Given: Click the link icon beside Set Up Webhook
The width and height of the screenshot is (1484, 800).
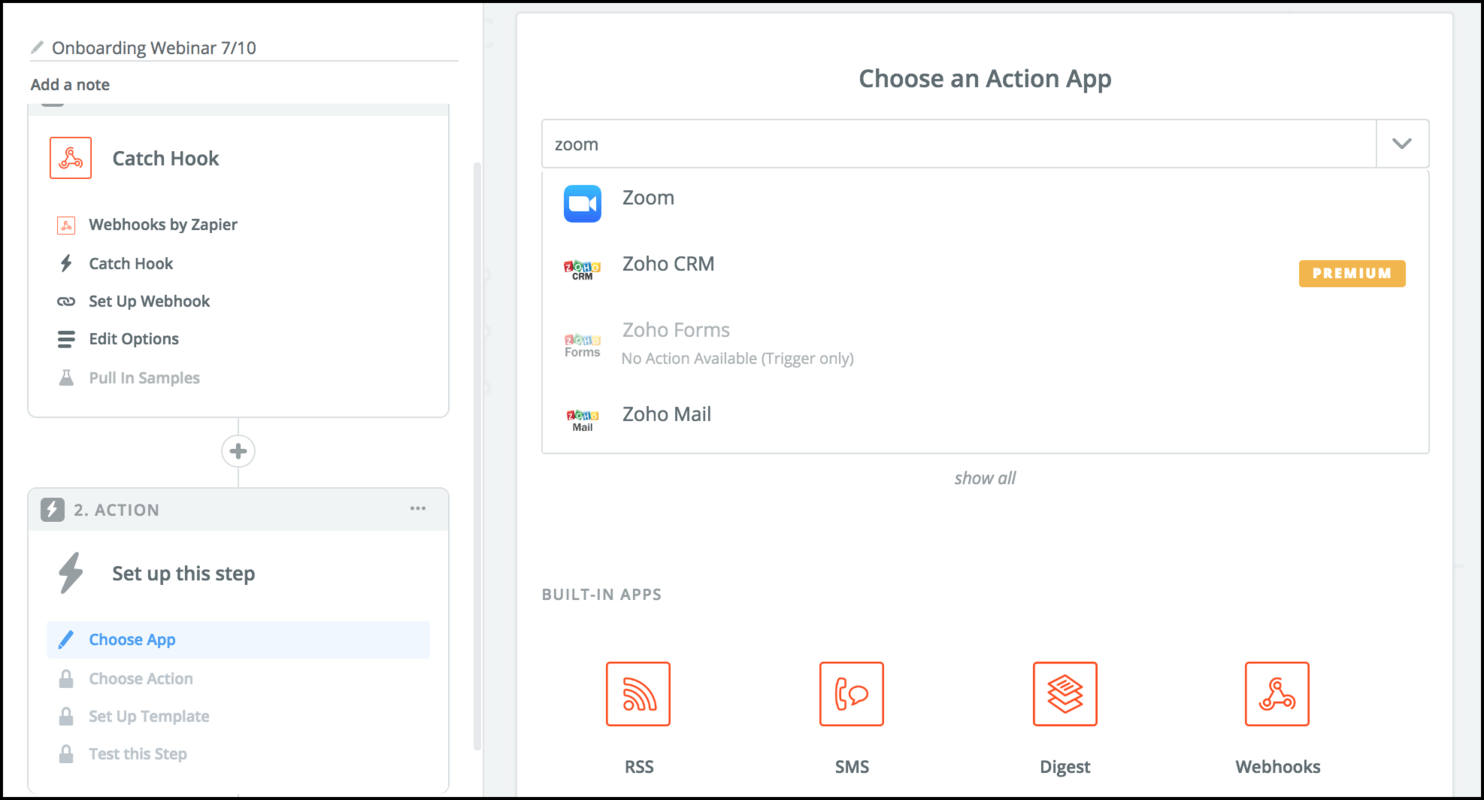Looking at the screenshot, I should [66, 301].
